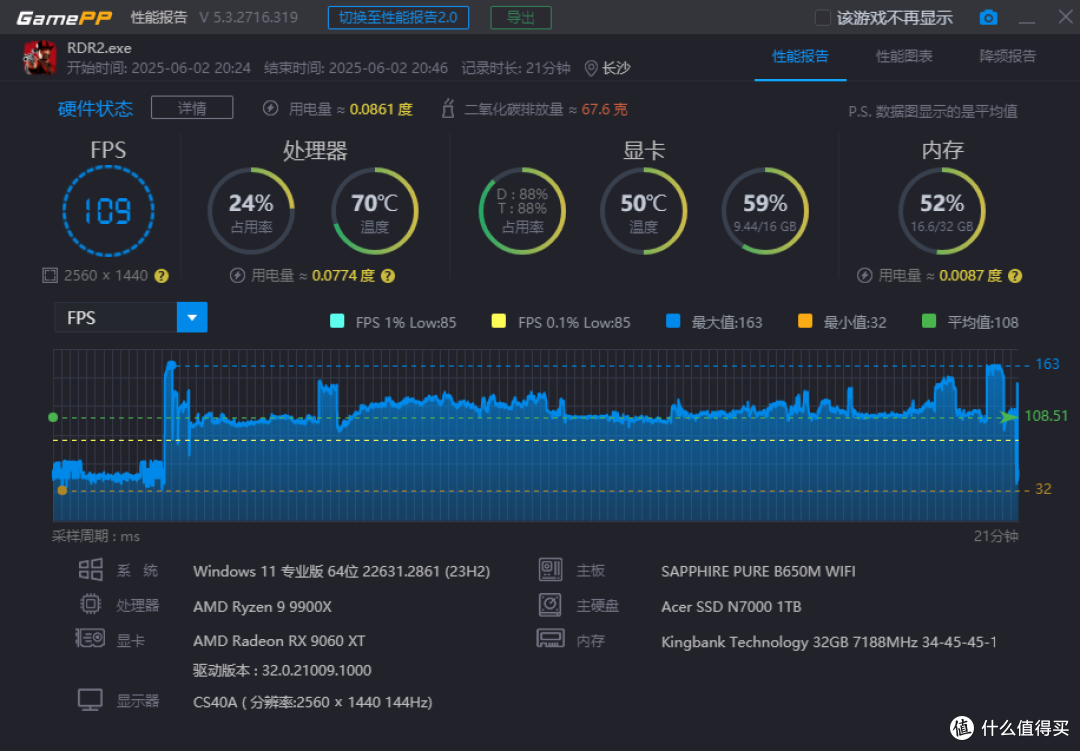Click the graphics card icon in hardware list
Viewport: 1080px width, 751px height.
pos(90,638)
